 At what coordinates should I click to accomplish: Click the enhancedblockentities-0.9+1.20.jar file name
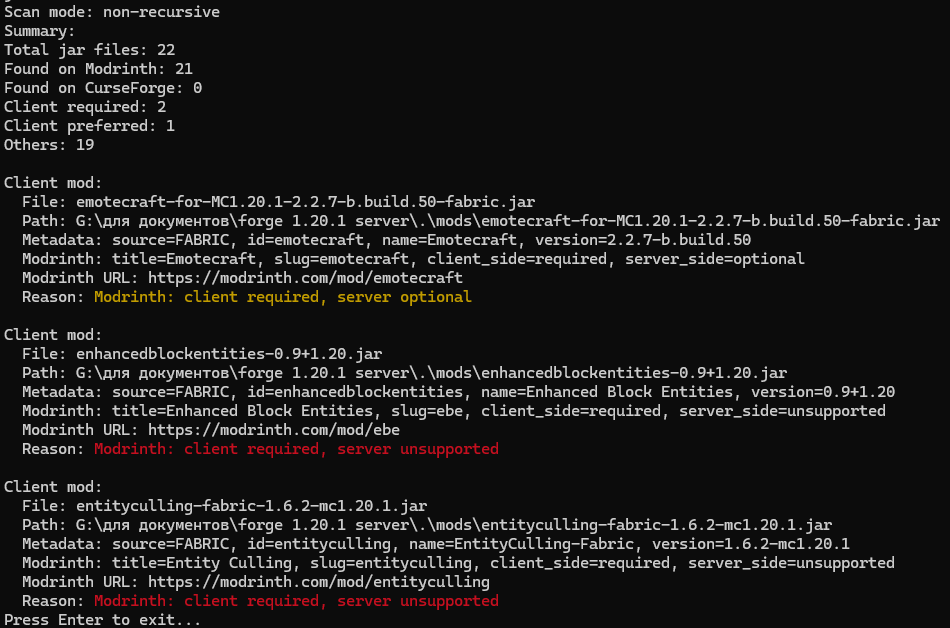[229, 354]
